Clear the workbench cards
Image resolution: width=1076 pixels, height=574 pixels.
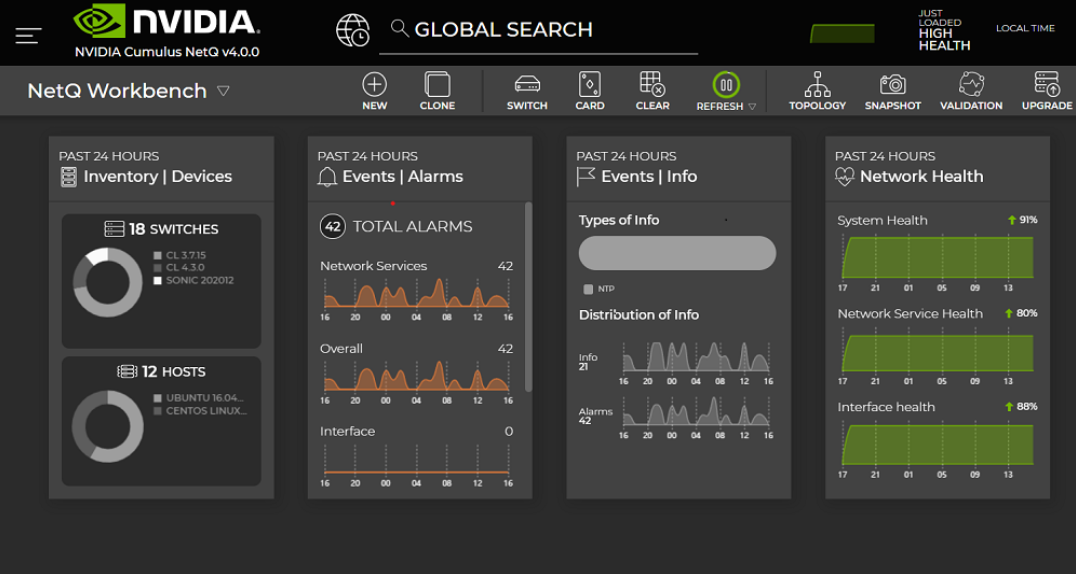(652, 92)
